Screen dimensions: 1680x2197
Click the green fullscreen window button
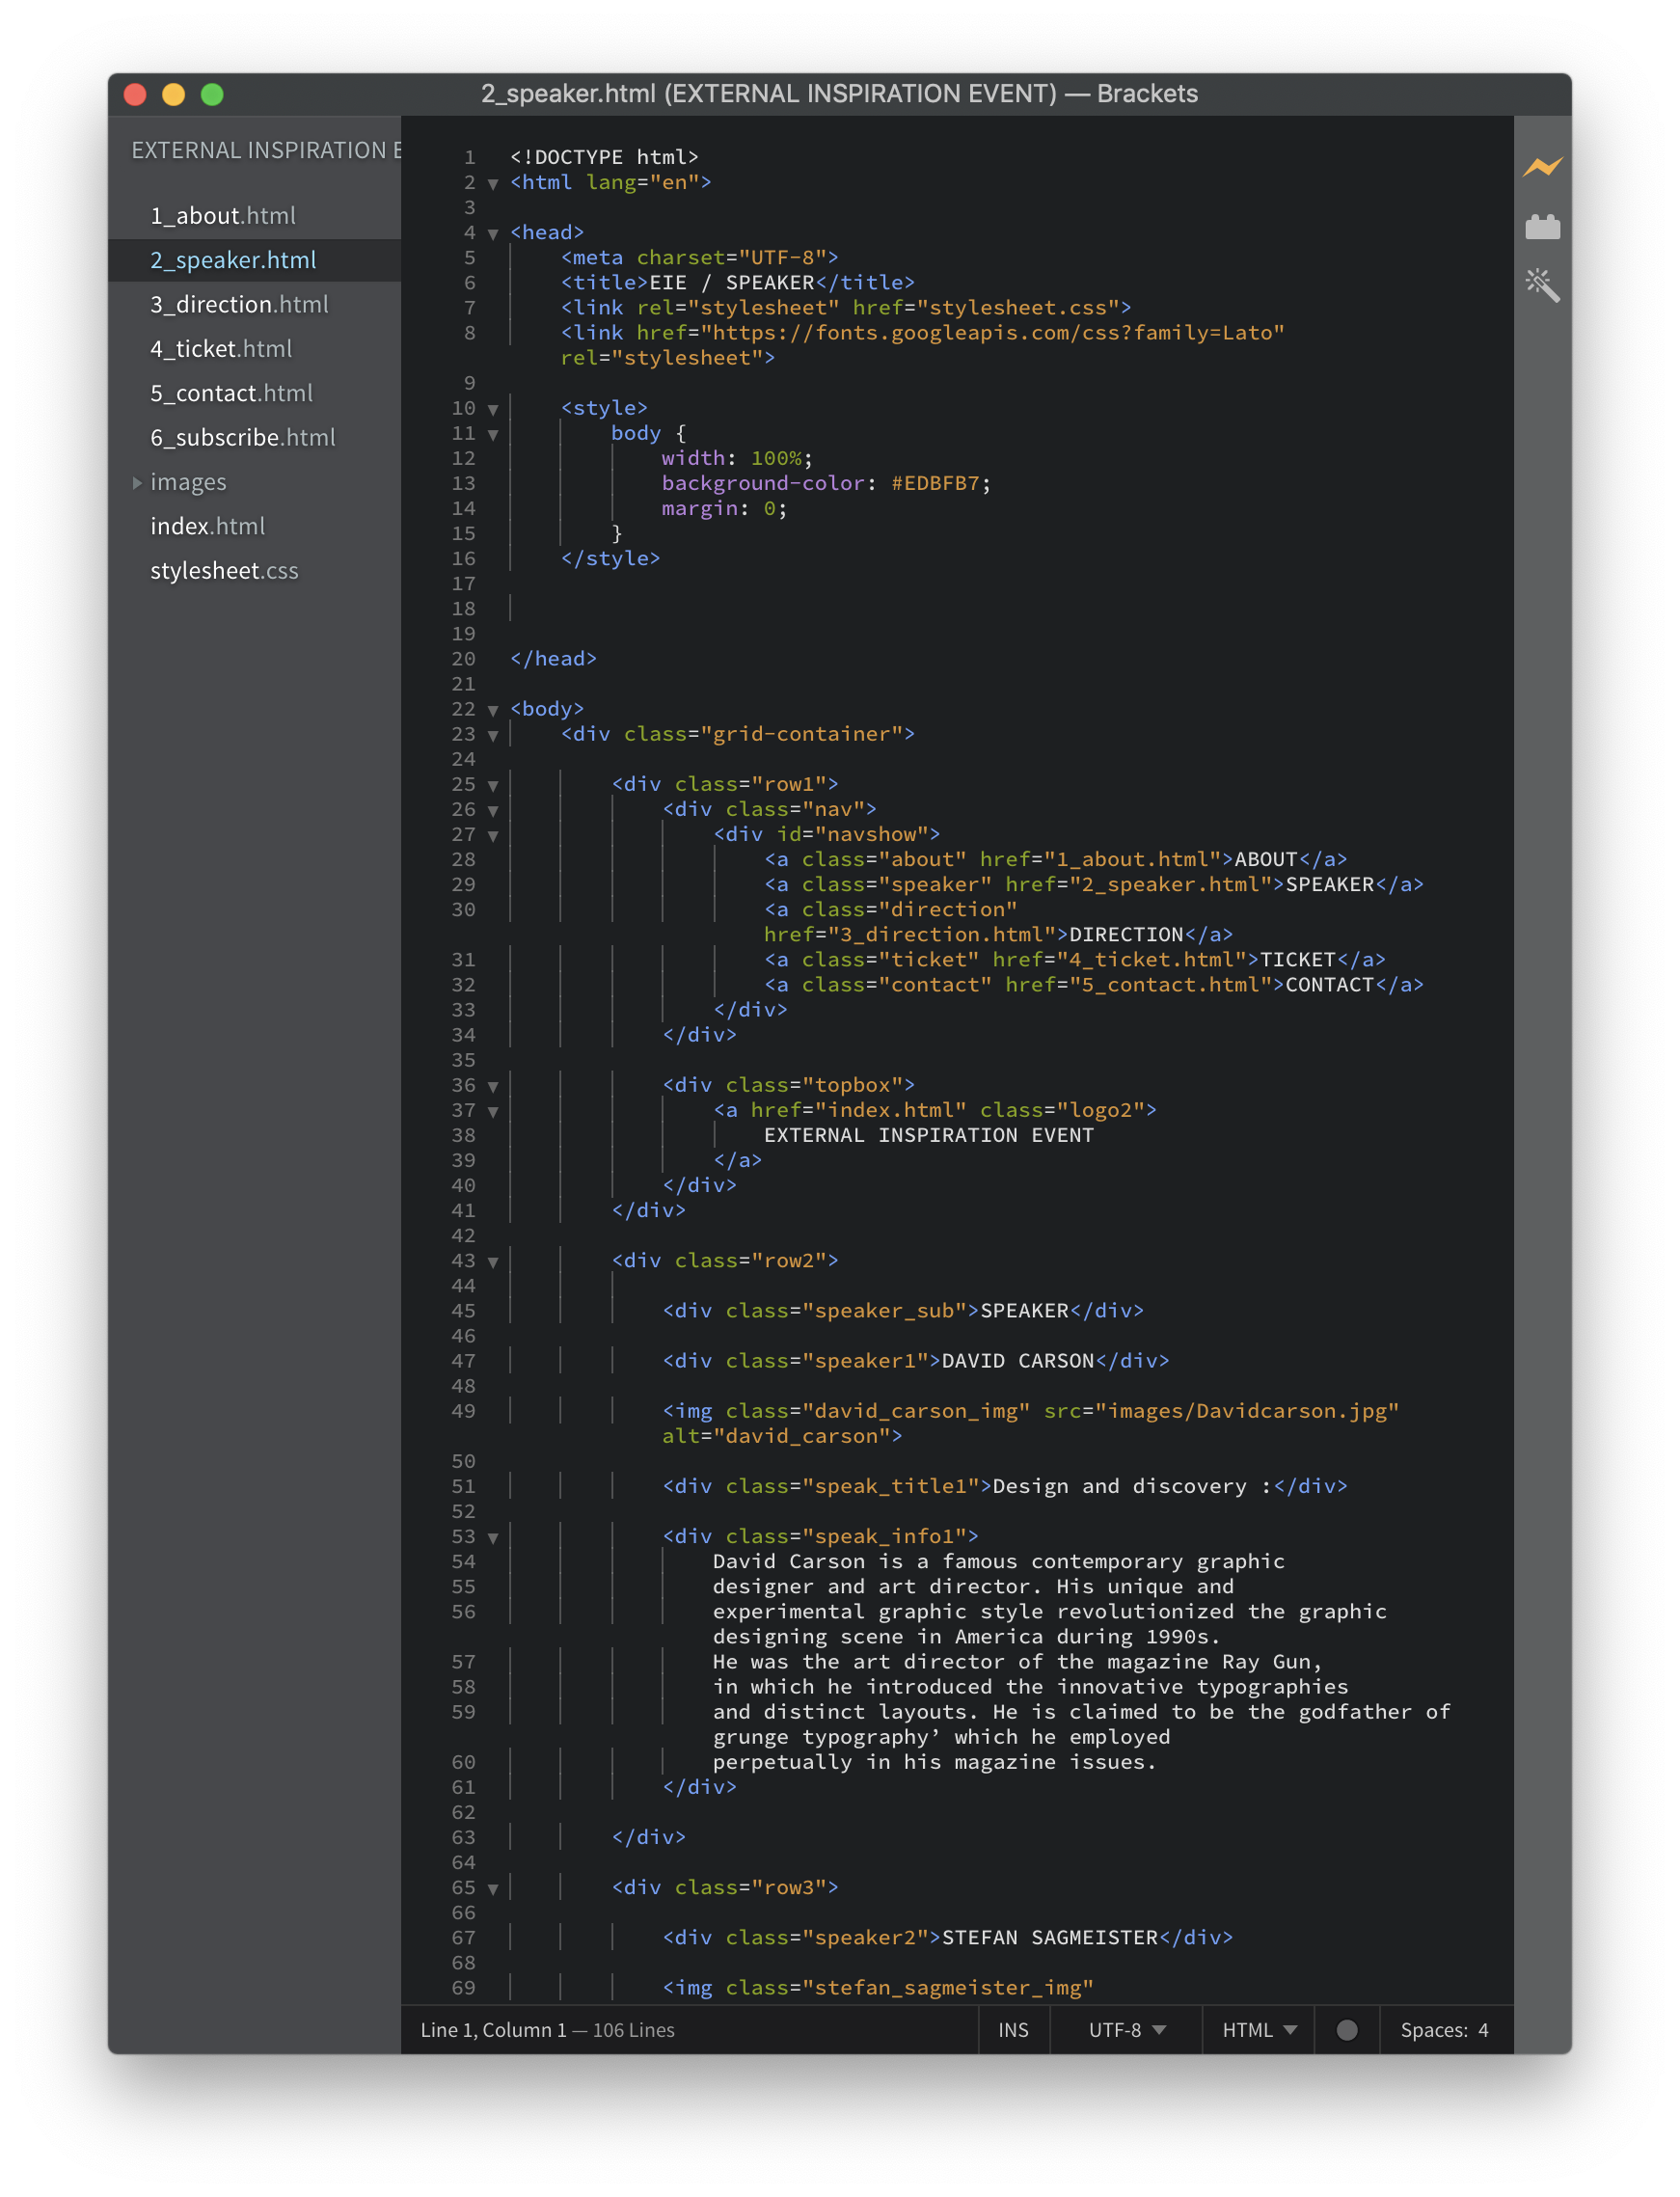pyautogui.click(x=212, y=95)
